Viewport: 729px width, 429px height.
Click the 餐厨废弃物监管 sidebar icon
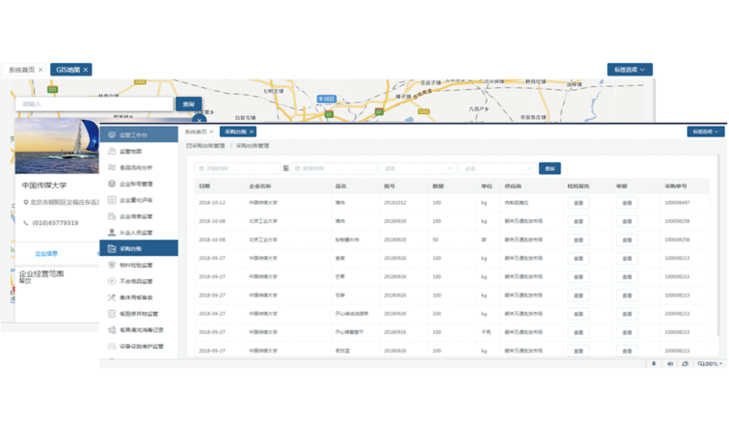point(111,313)
